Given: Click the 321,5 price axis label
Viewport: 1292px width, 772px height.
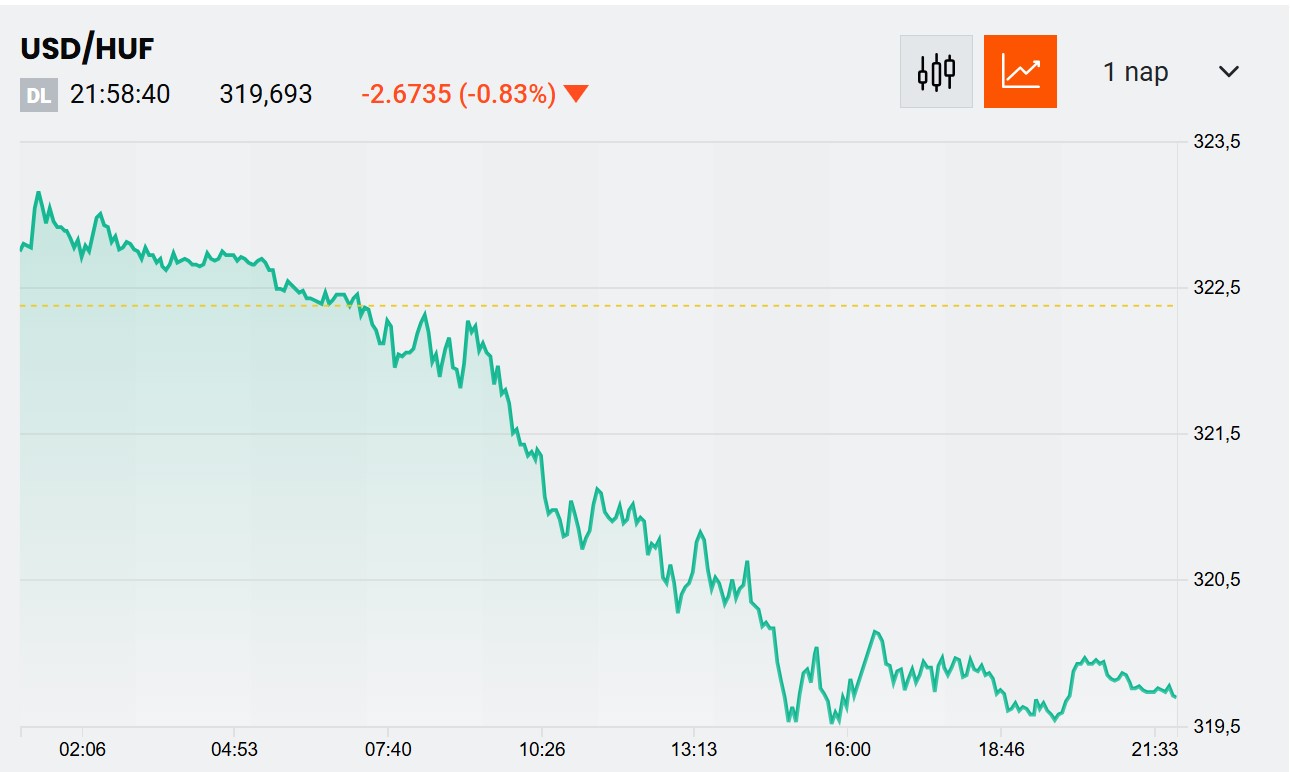Looking at the screenshot, I should tap(1217, 434).
